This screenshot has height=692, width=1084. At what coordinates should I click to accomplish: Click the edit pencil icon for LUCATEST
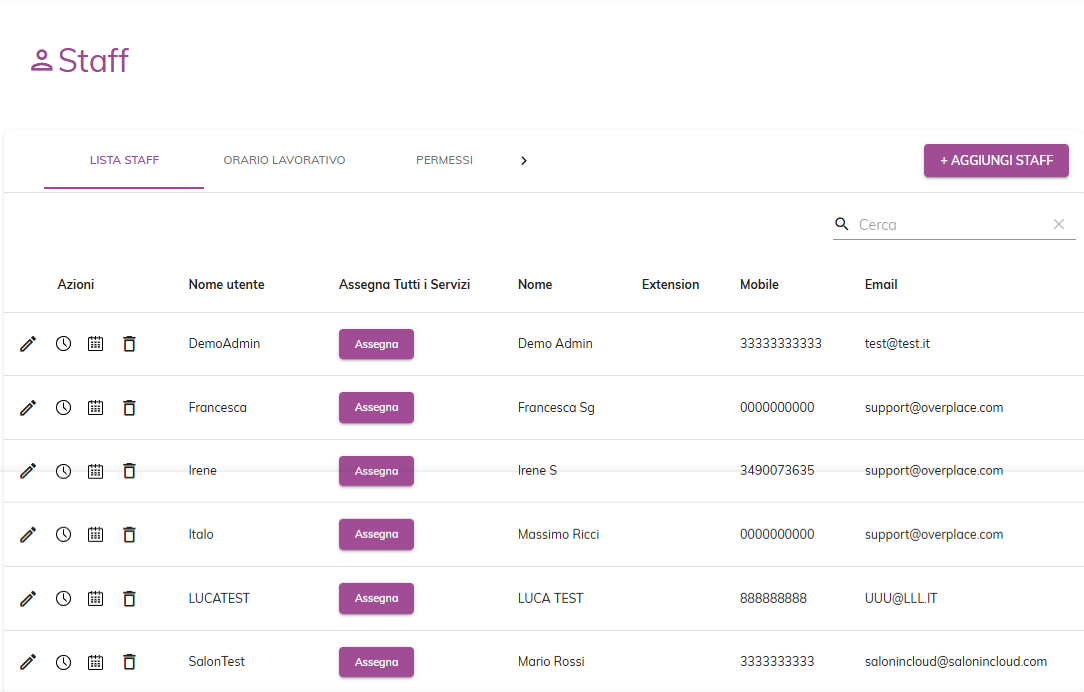pyautogui.click(x=27, y=598)
